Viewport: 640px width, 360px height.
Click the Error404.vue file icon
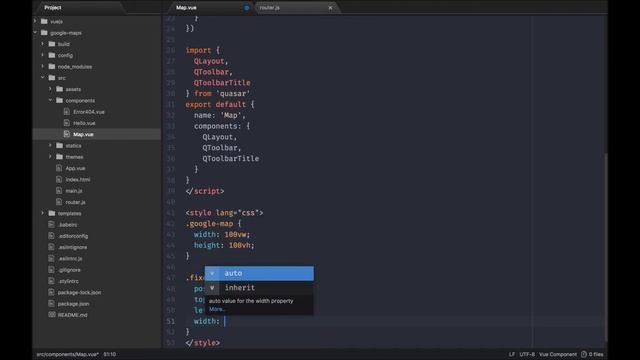pyautogui.click(x=67, y=111)
